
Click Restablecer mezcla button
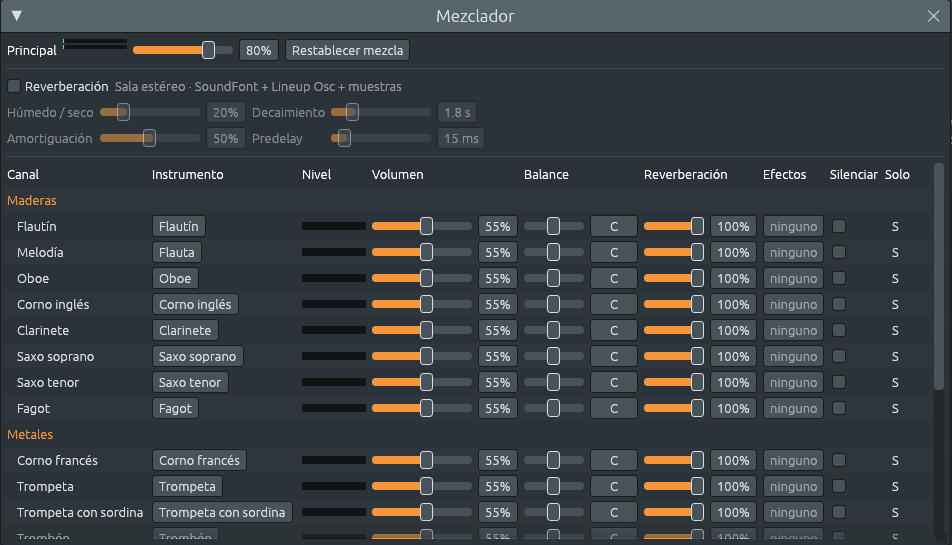tap(347, 50)
